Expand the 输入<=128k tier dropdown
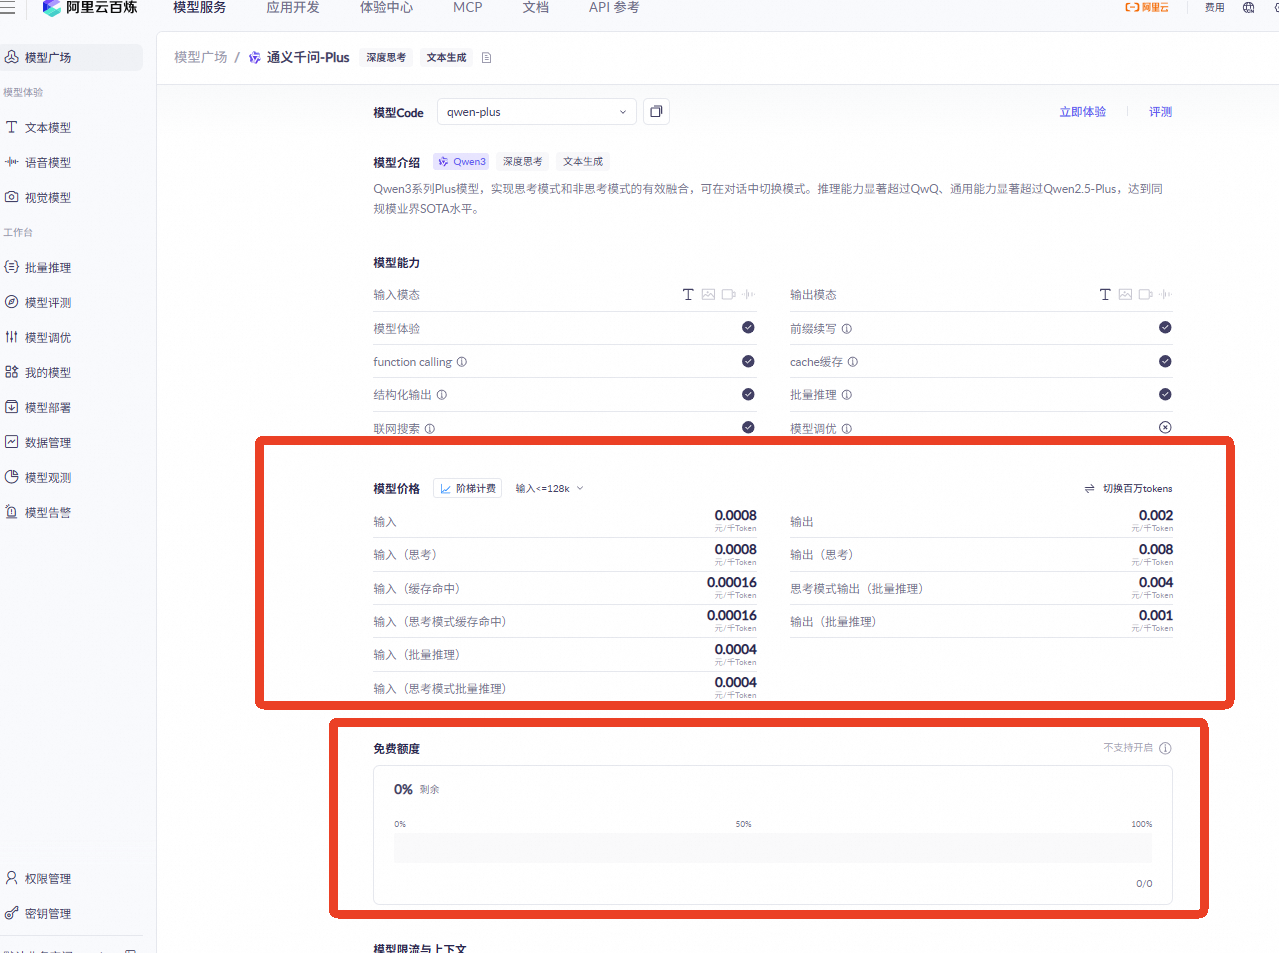The width and height of the screenshot is (1279, 953). pyautogui.click(x=549, y=489)
